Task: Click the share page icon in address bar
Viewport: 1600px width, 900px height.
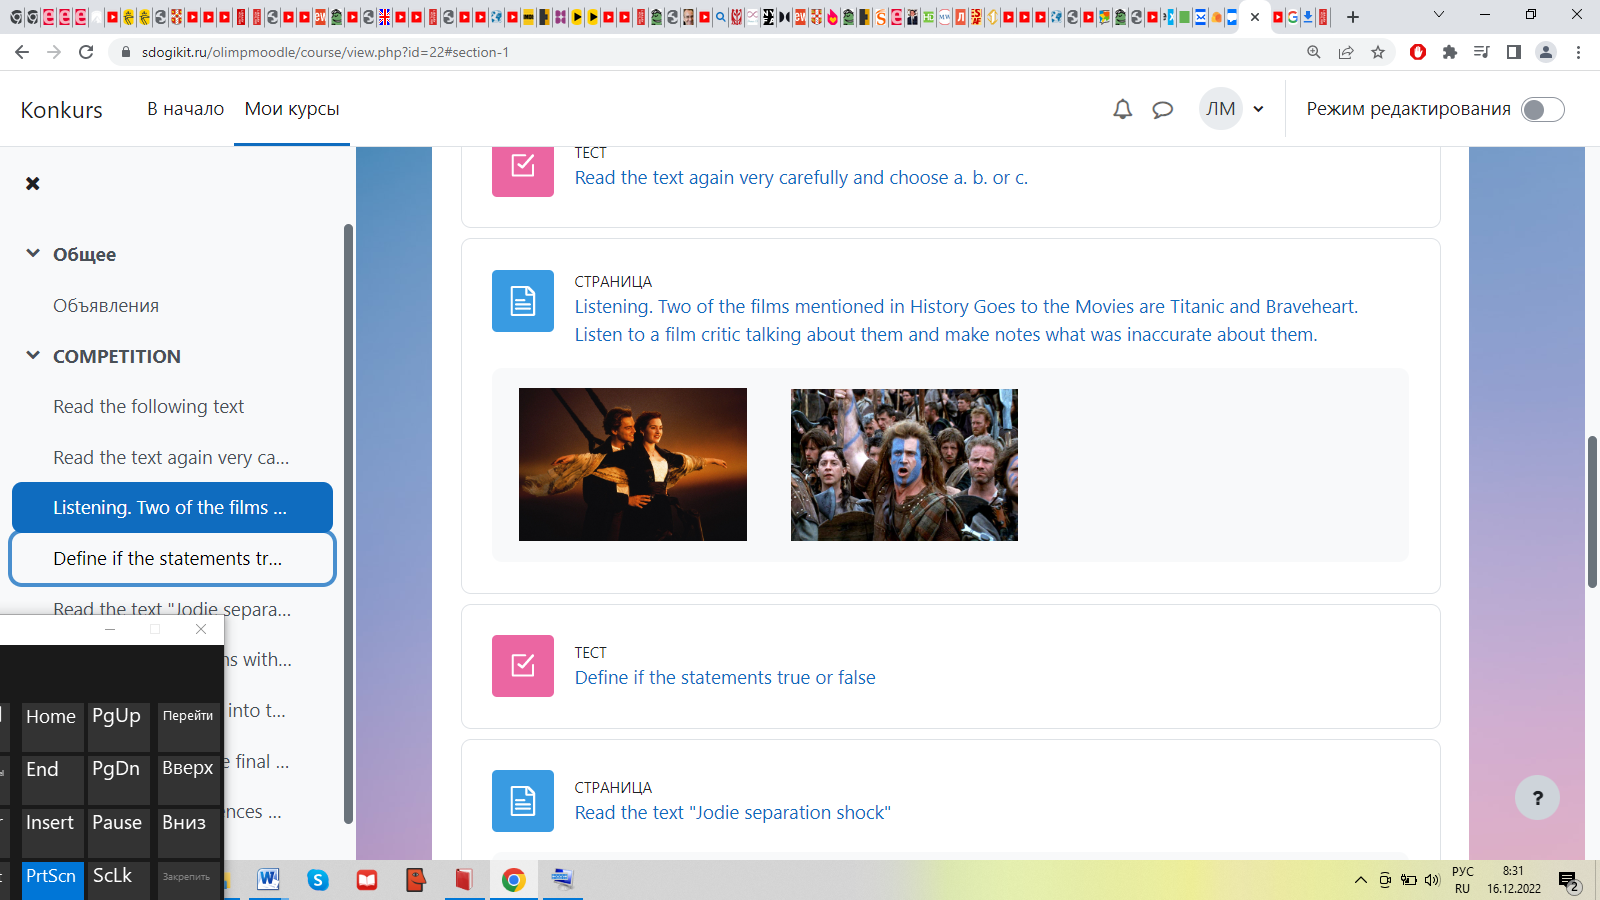Action: pos(1346,52)
